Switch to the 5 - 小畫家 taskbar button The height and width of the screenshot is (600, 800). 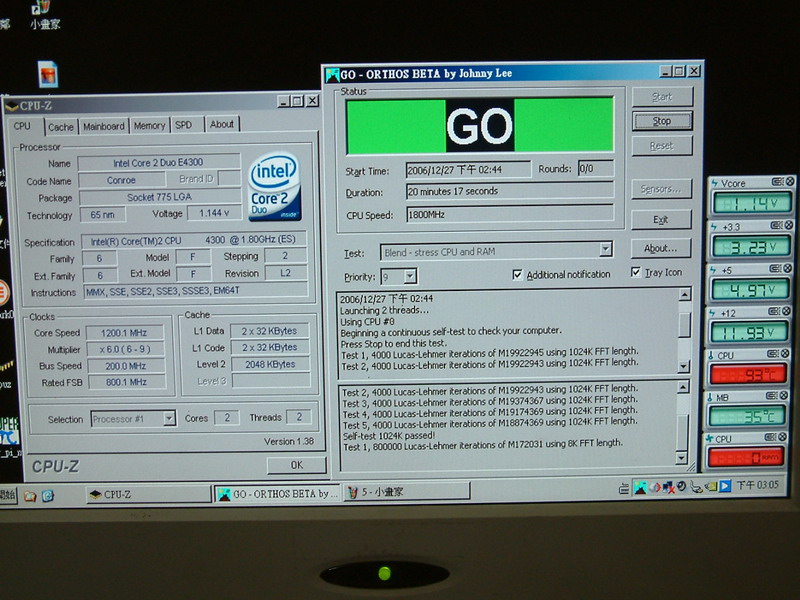coord(407,492)
